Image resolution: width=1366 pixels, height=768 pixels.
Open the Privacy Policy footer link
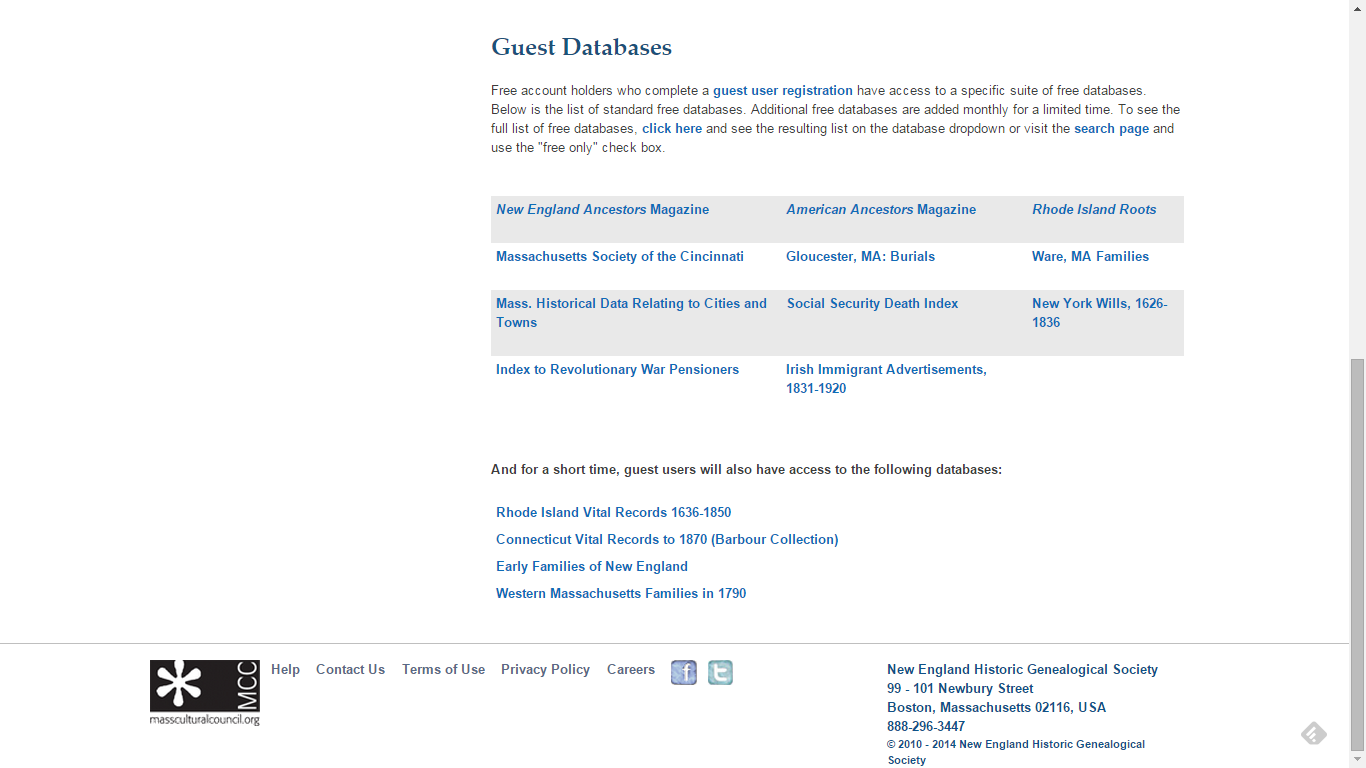545,669
